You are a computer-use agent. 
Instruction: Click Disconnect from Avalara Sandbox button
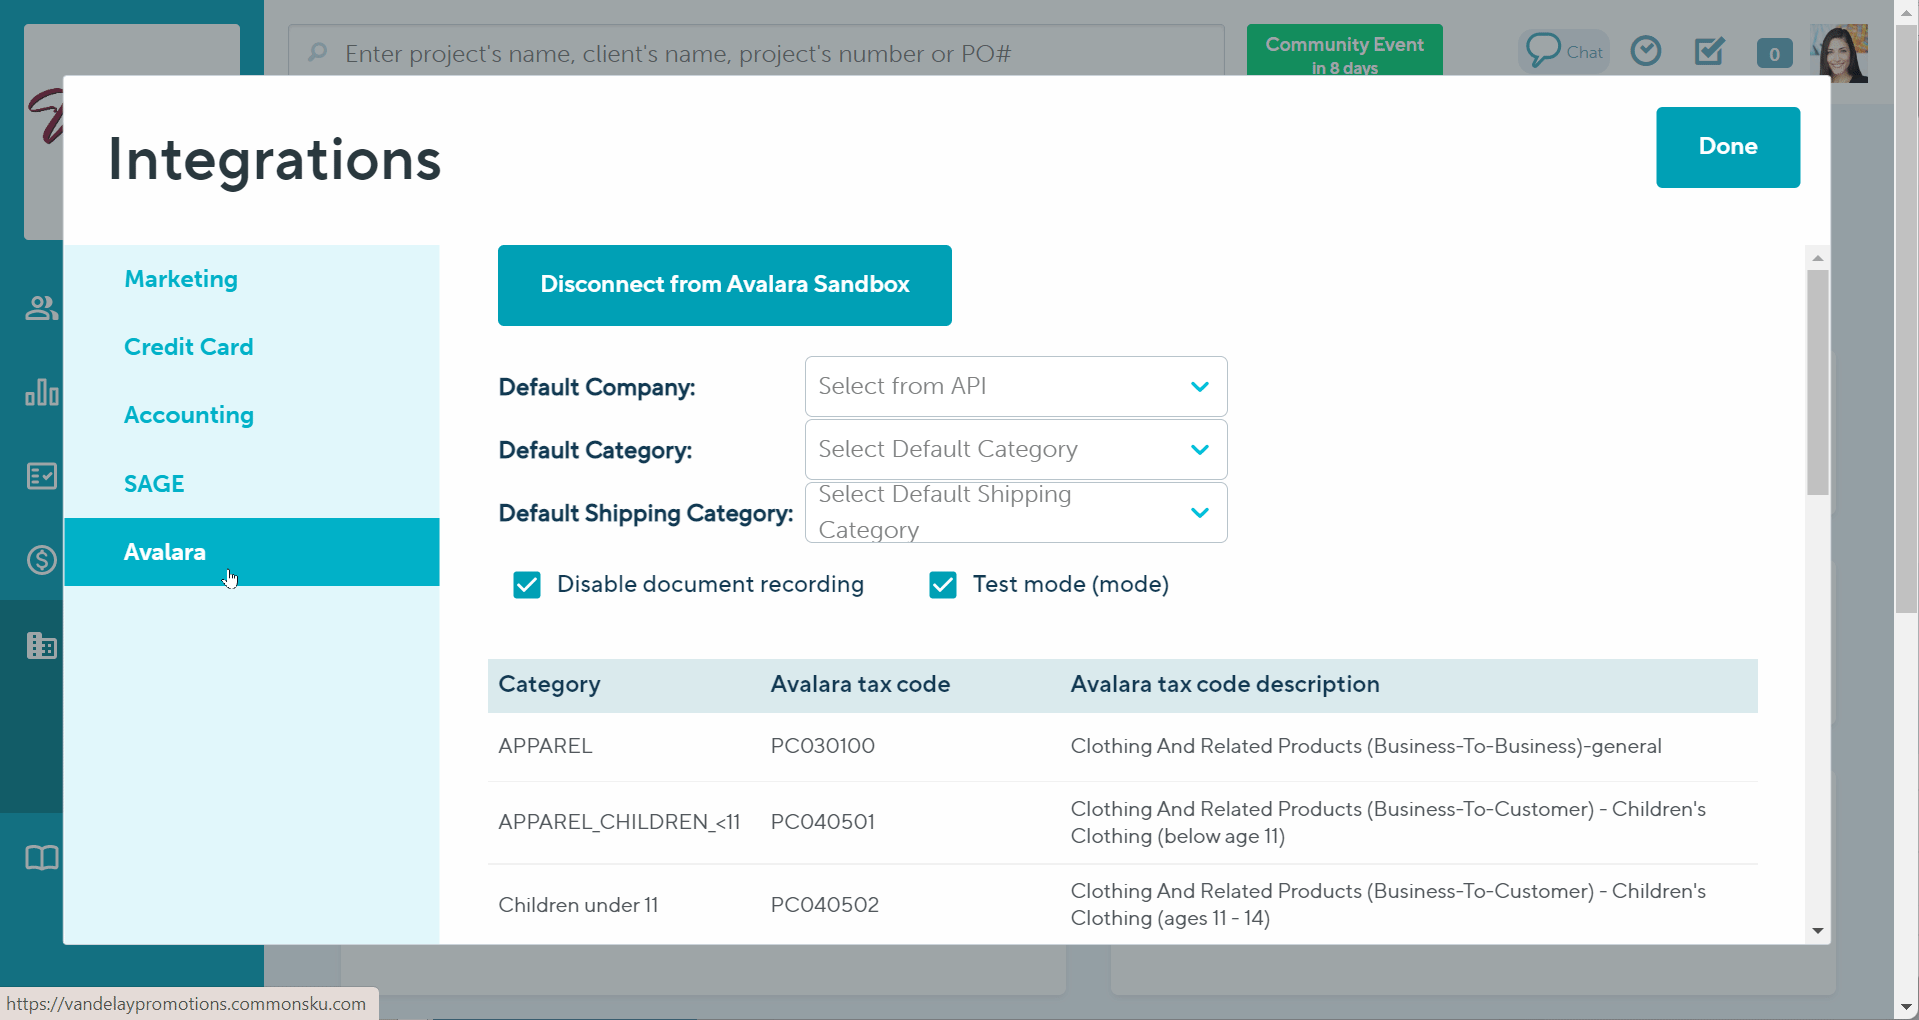(x=724, y=285)
